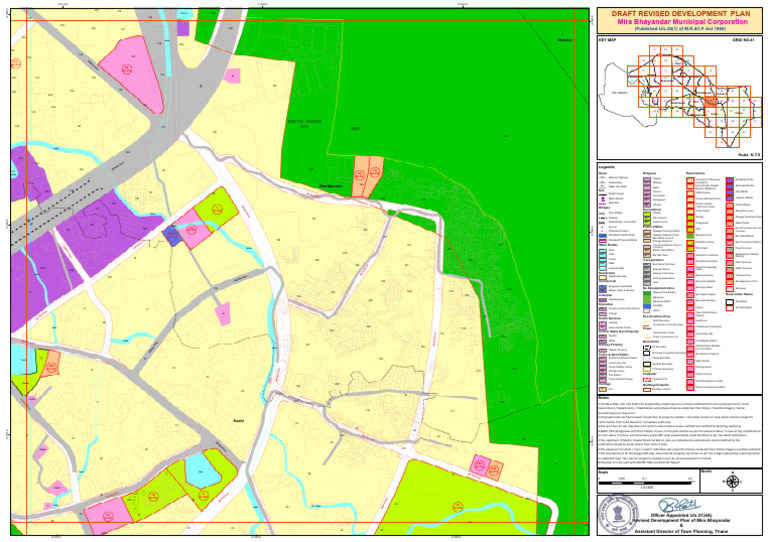Click the 'KEY MAP' label
The height and width of the screenshot is (542, 768).
(x=607, y=40)
